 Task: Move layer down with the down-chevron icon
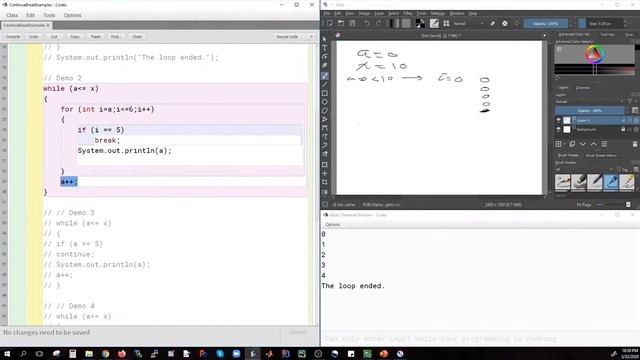tap(583, 144)
